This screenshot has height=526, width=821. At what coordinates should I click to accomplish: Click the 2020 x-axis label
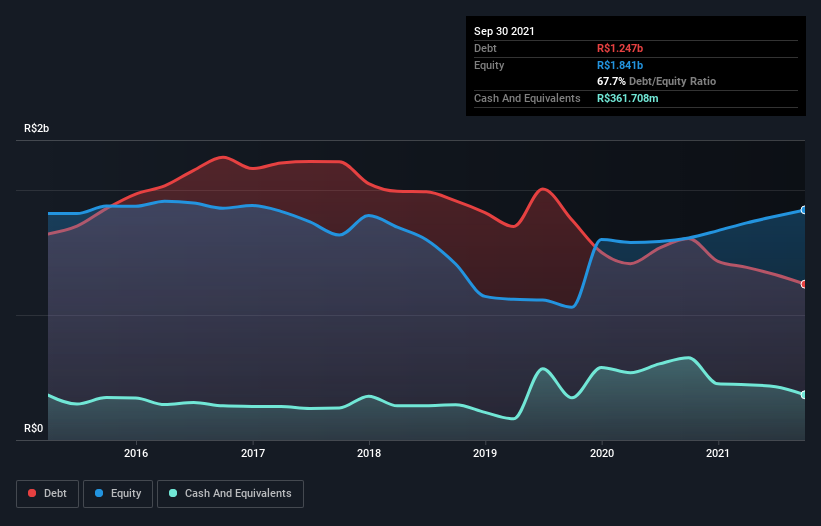[602, 453]
